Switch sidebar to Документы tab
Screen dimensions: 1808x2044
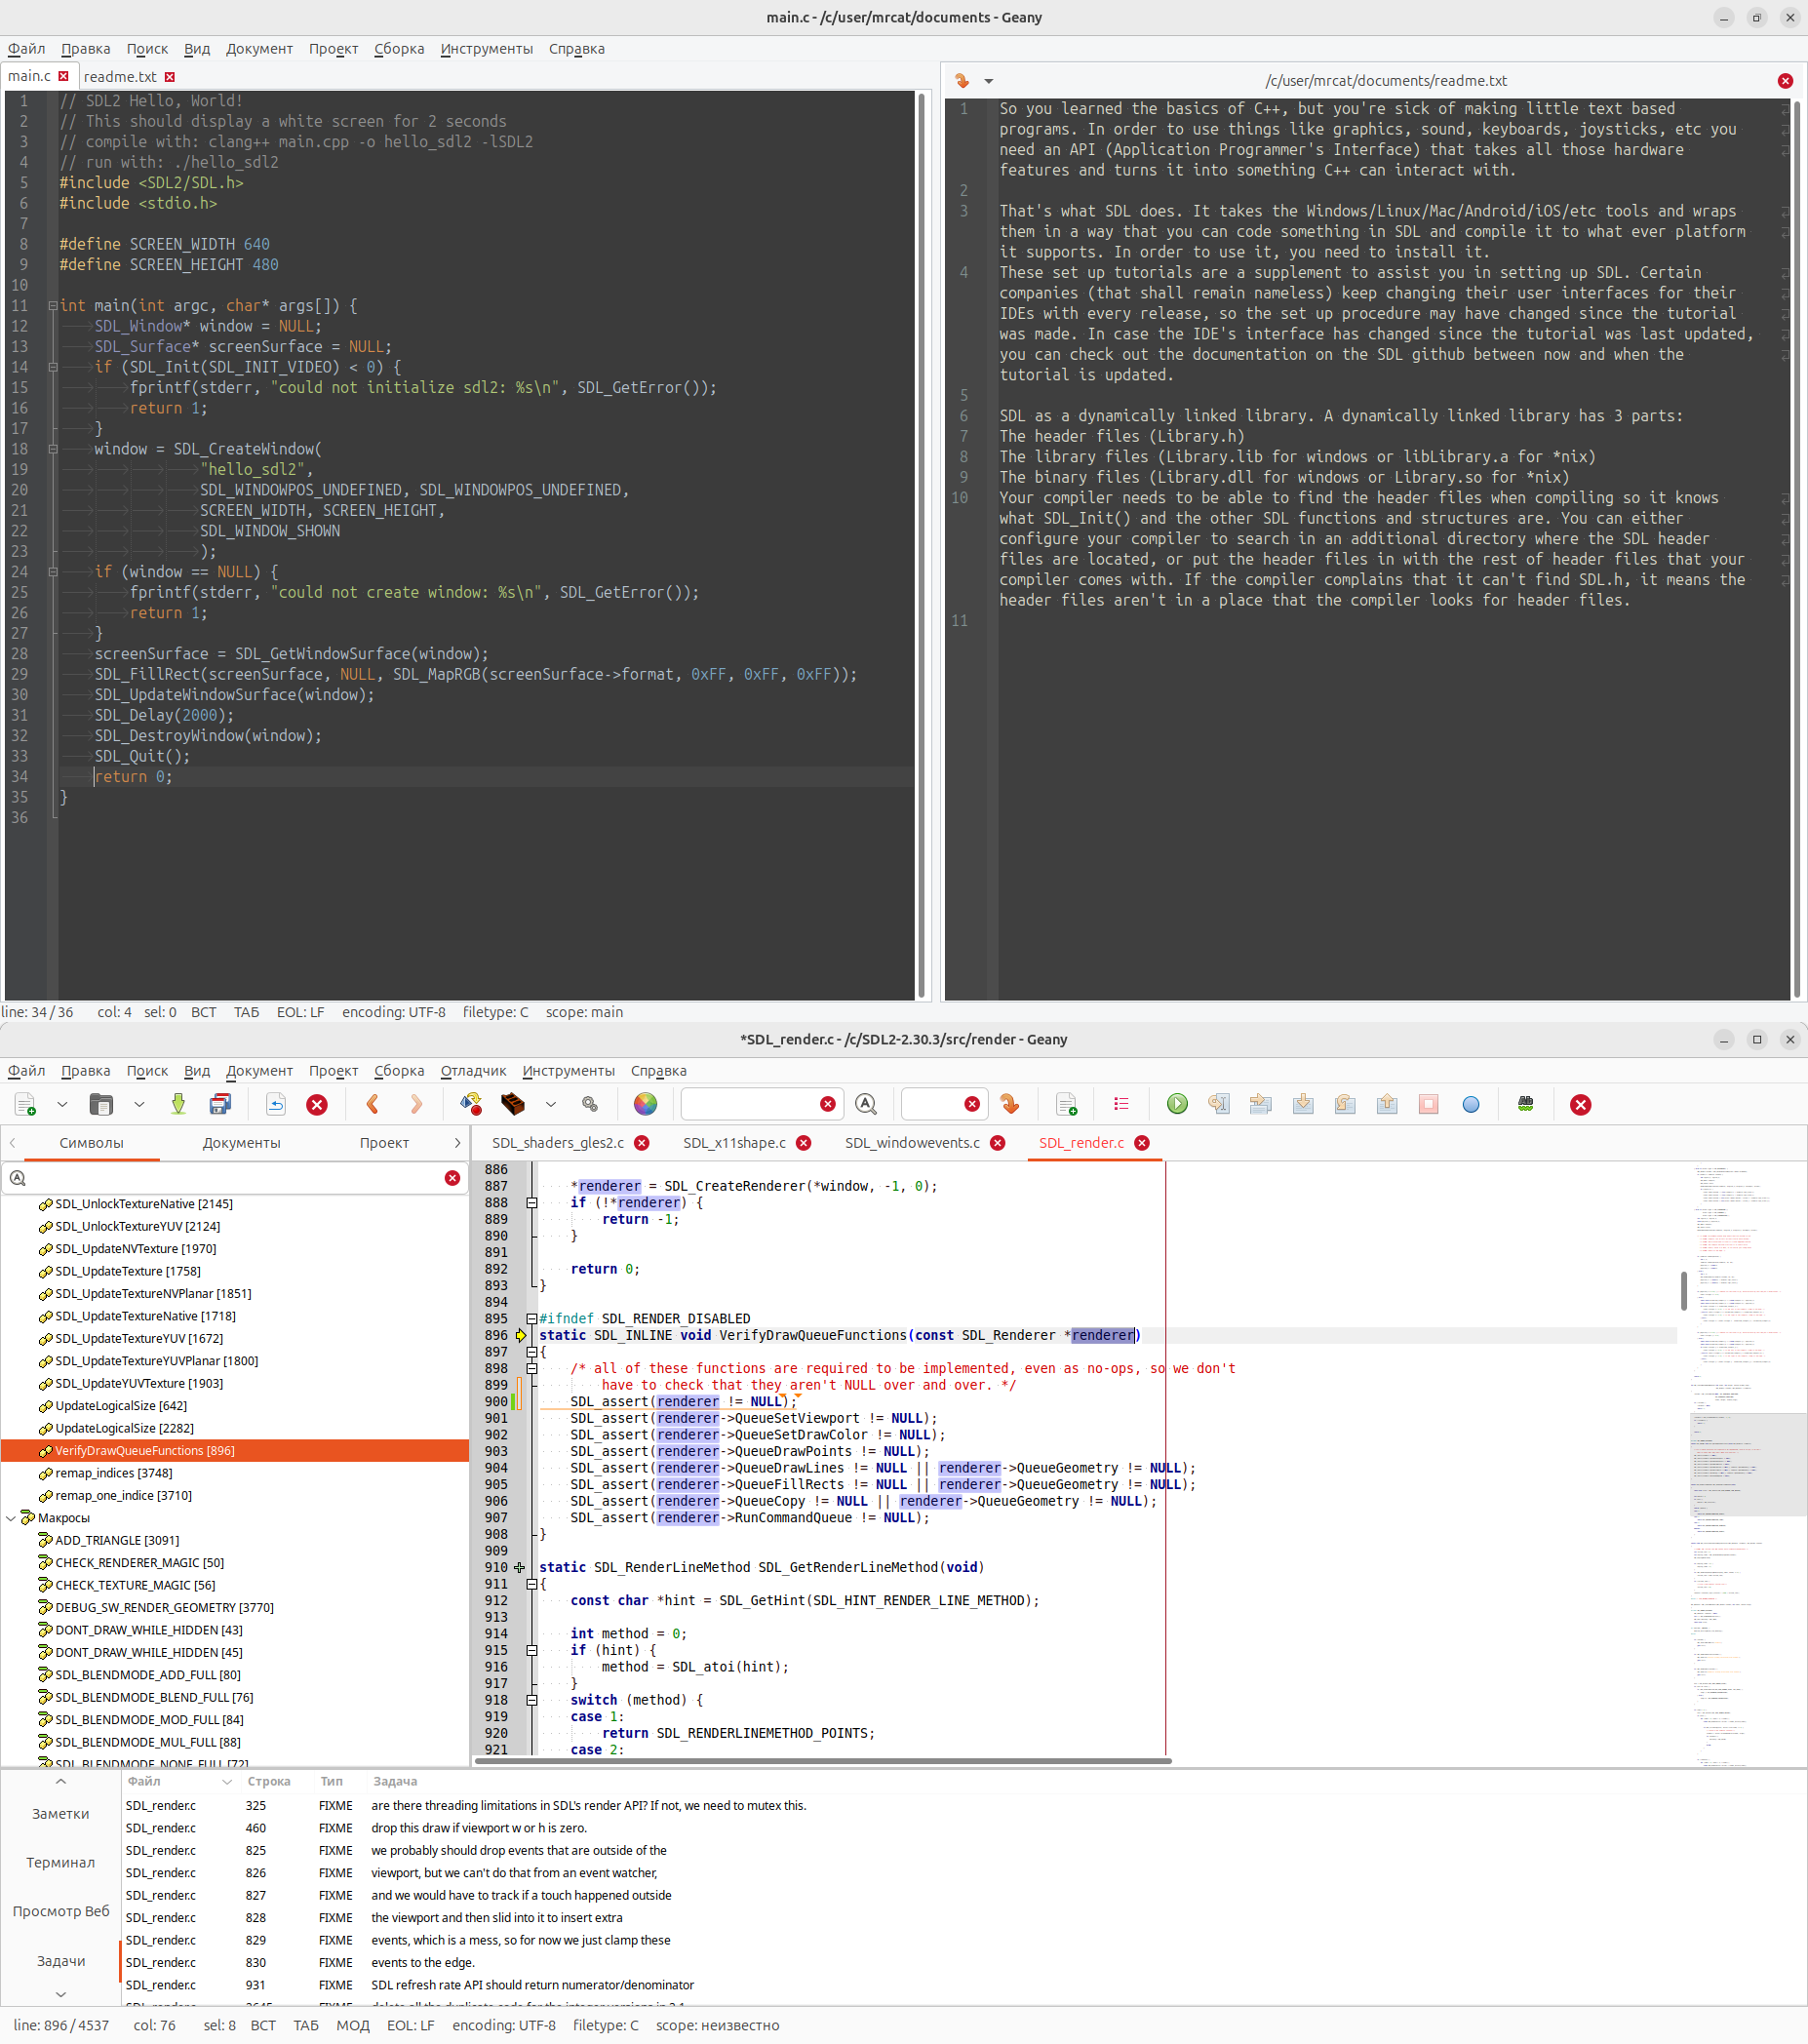point(241,1143)
